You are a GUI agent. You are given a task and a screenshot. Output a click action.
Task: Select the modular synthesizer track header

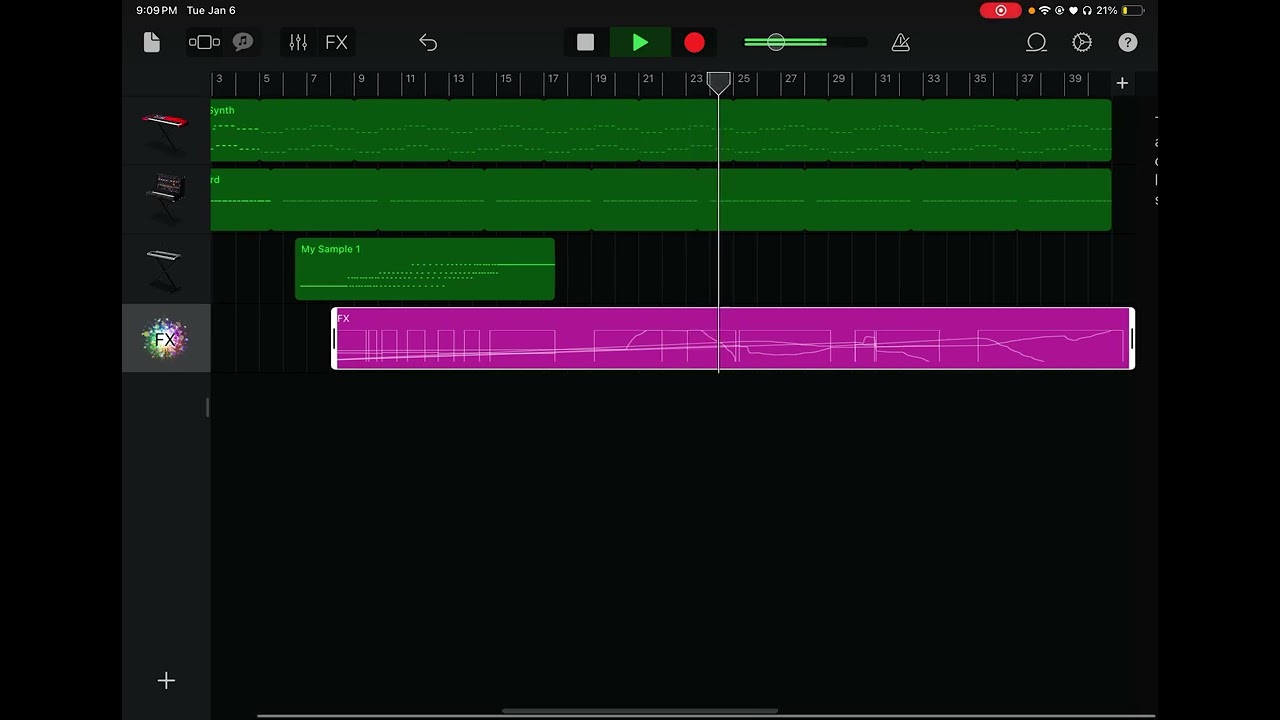tap(165, 200)
